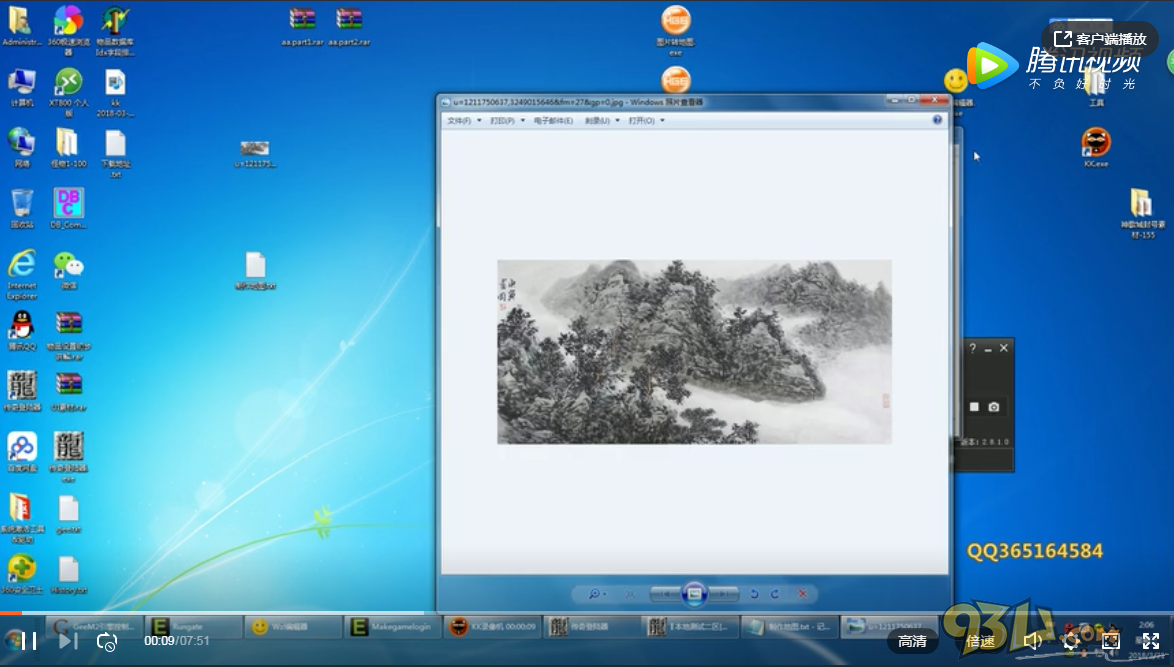Rotate the photo counterclockwise
The height and width of the screenshot is (667, 1174).
coord(754,594)
